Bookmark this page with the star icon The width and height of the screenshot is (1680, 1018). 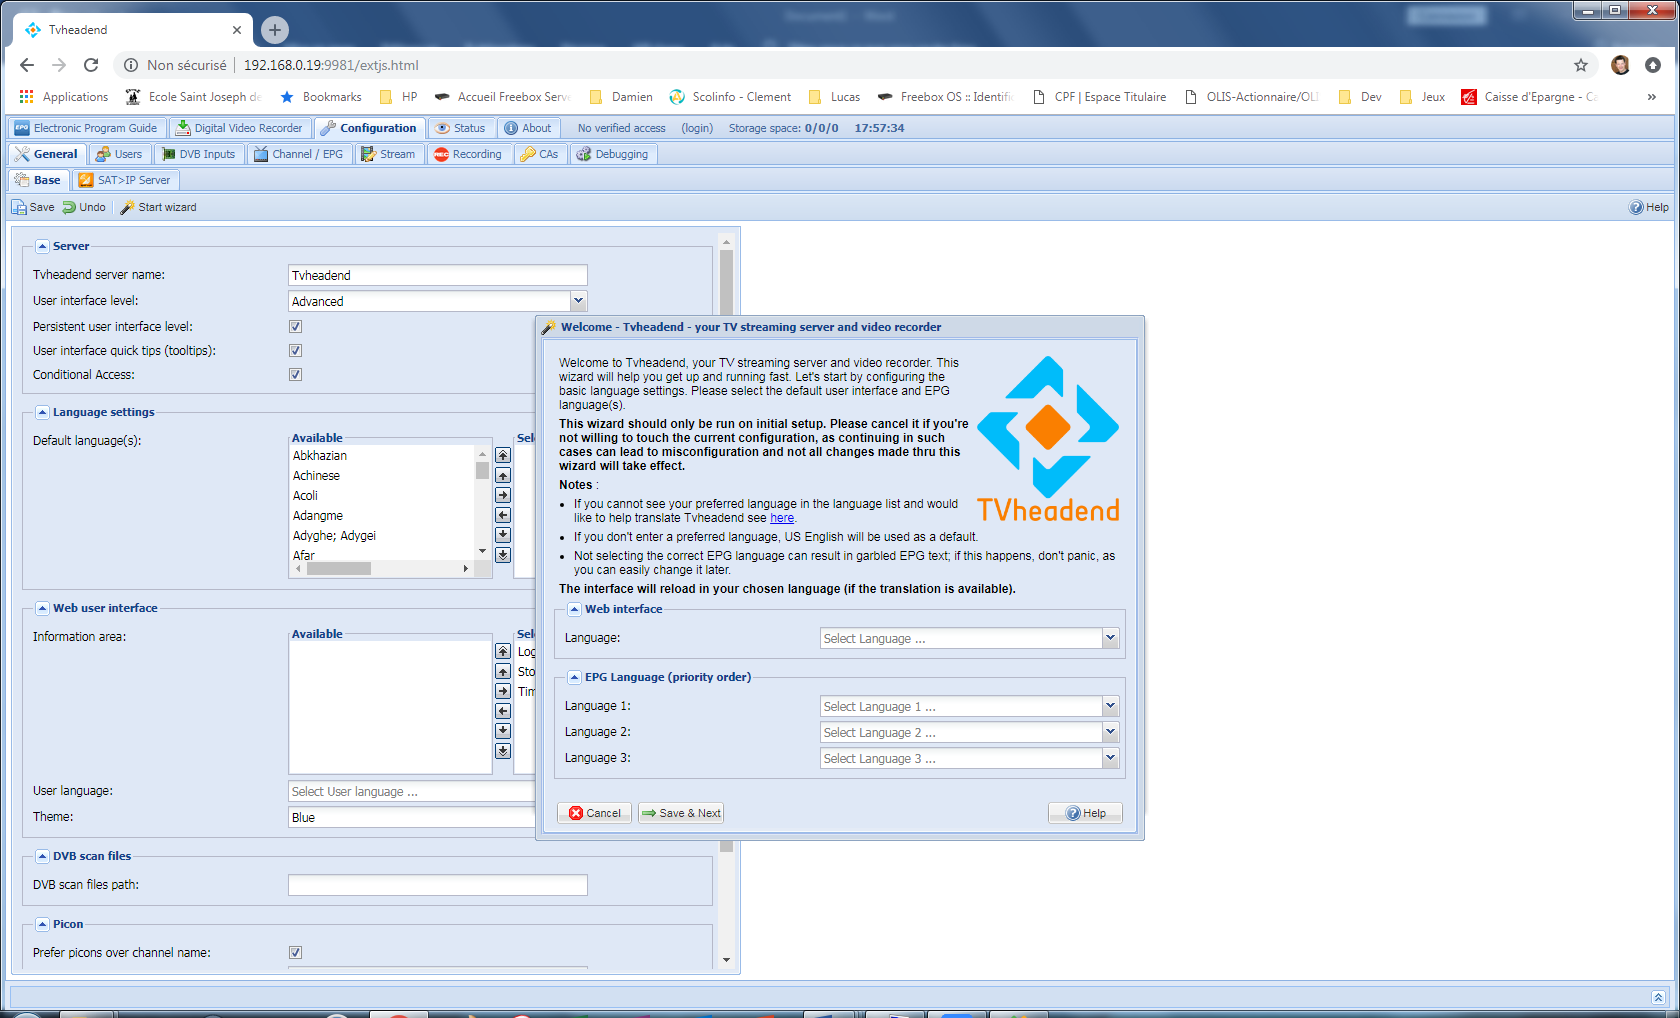pyautogui.click(x=1581, y=65)
